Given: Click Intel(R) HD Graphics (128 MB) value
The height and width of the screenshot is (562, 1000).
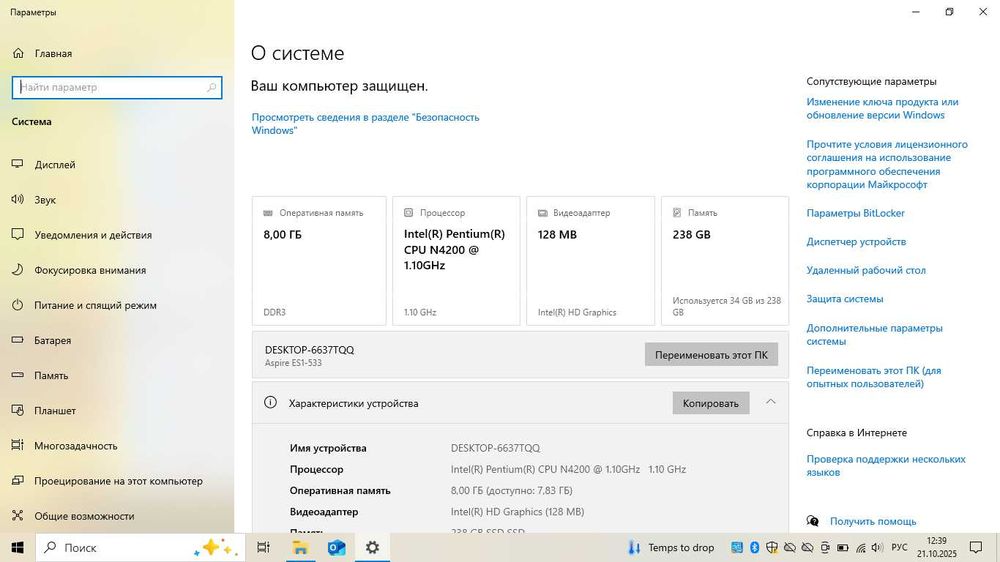Looking at the screenshot, I should click(x=517, y=512).
